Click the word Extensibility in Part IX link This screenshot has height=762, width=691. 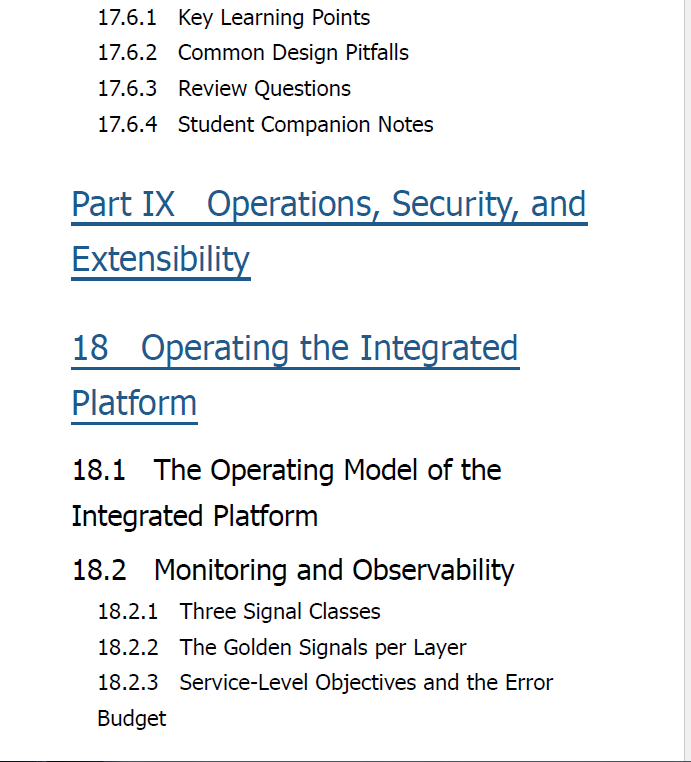click(x=161, y=260)
